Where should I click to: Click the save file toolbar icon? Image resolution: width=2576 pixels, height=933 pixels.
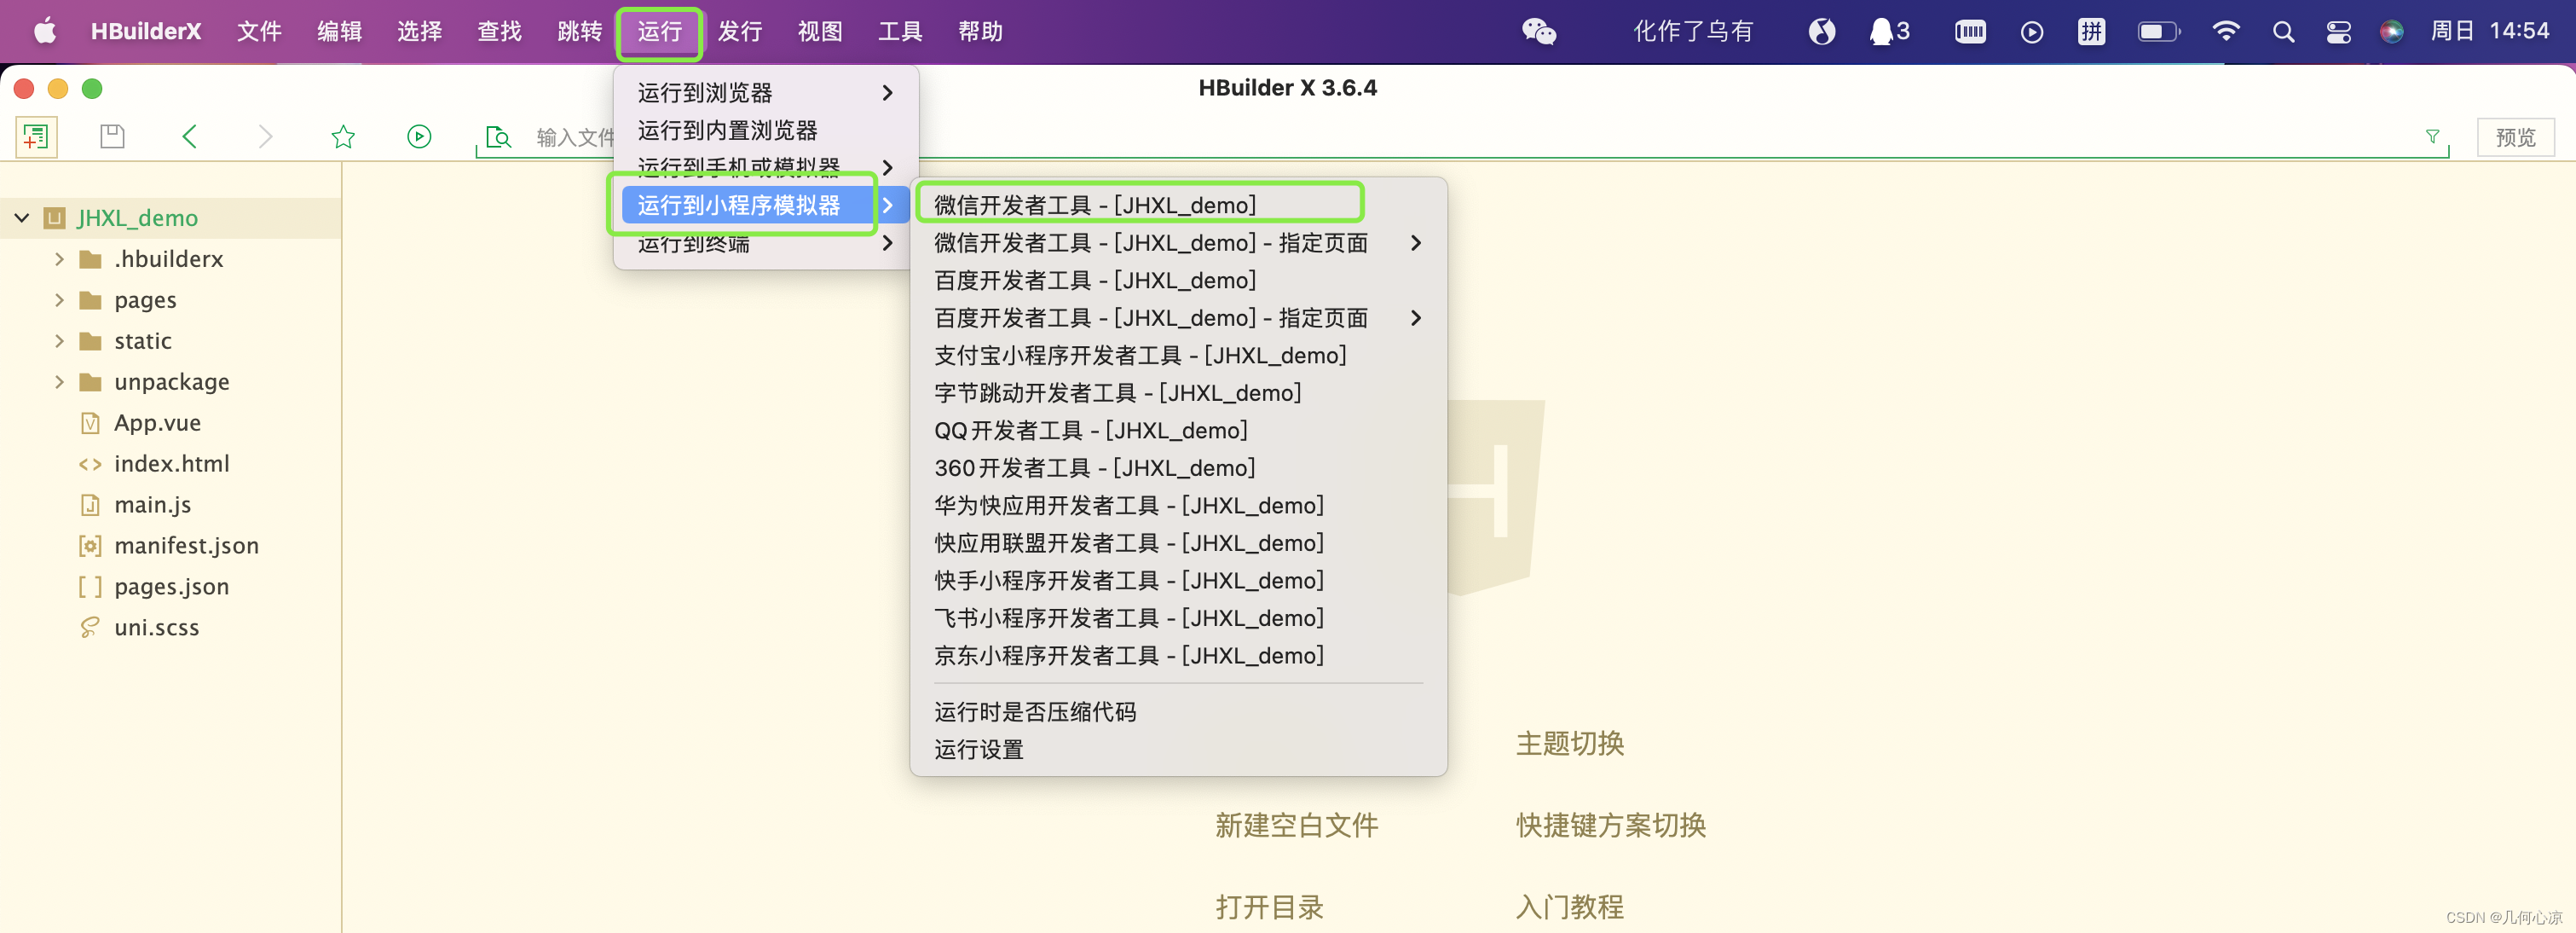[x=112, y=136]
